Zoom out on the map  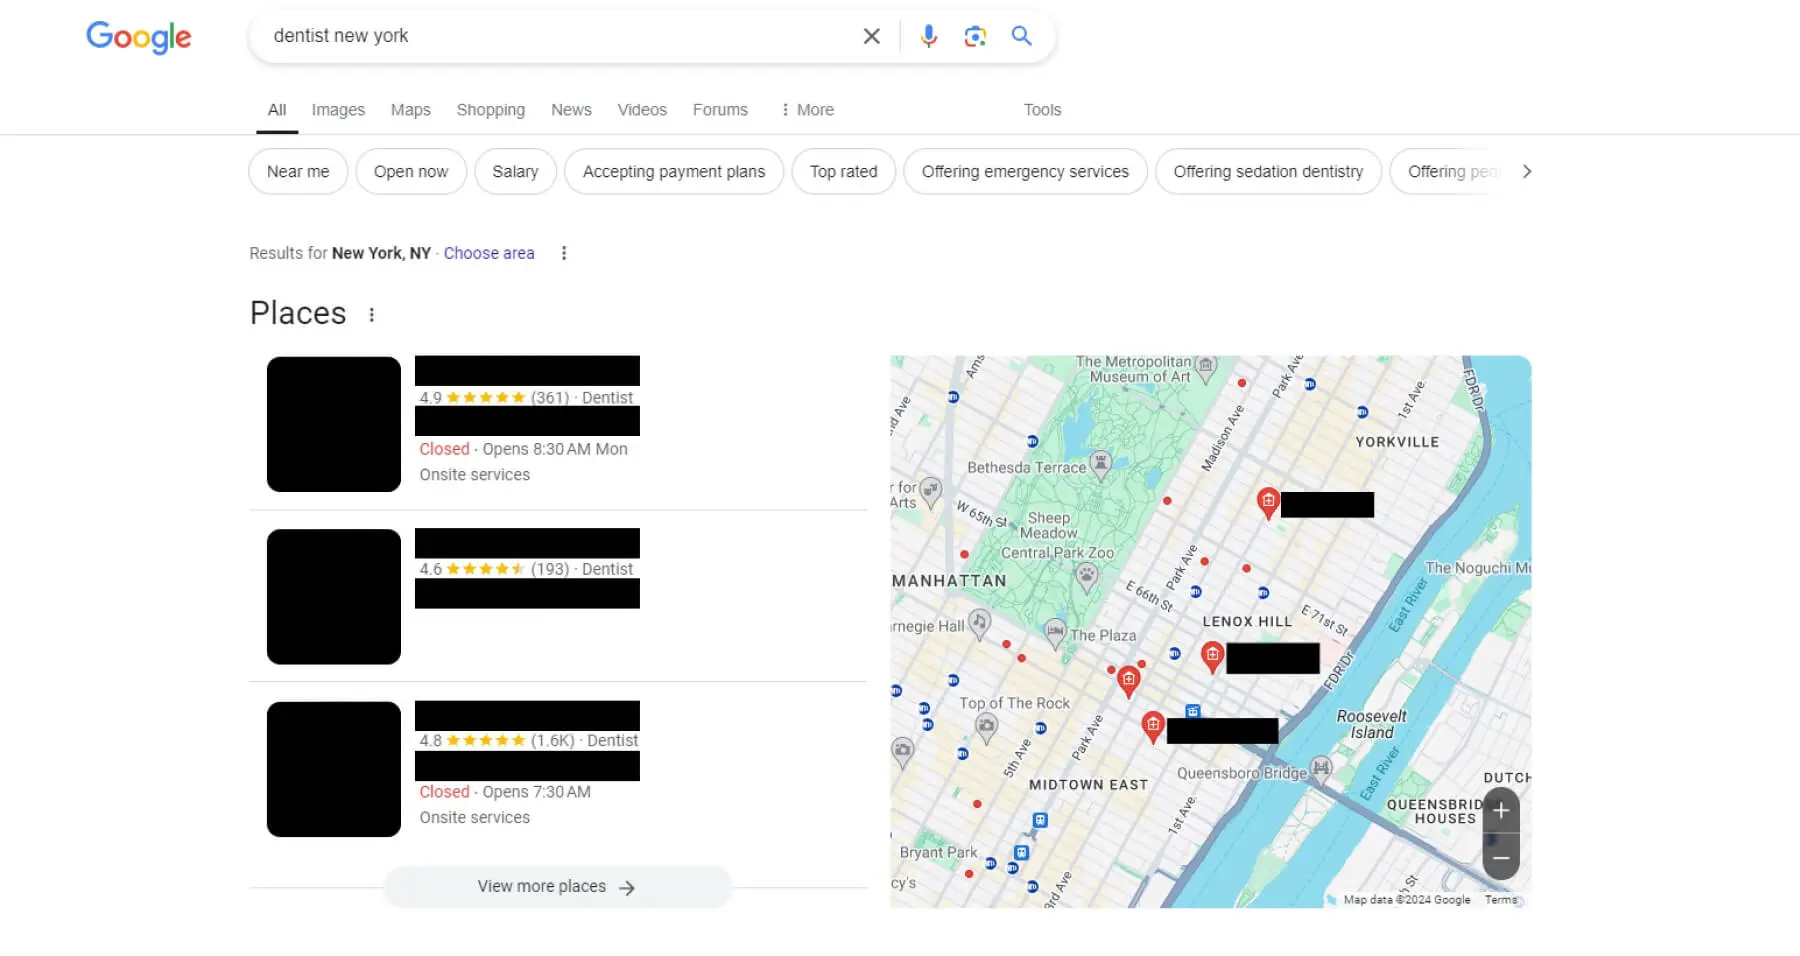[x=1500, y=858]
